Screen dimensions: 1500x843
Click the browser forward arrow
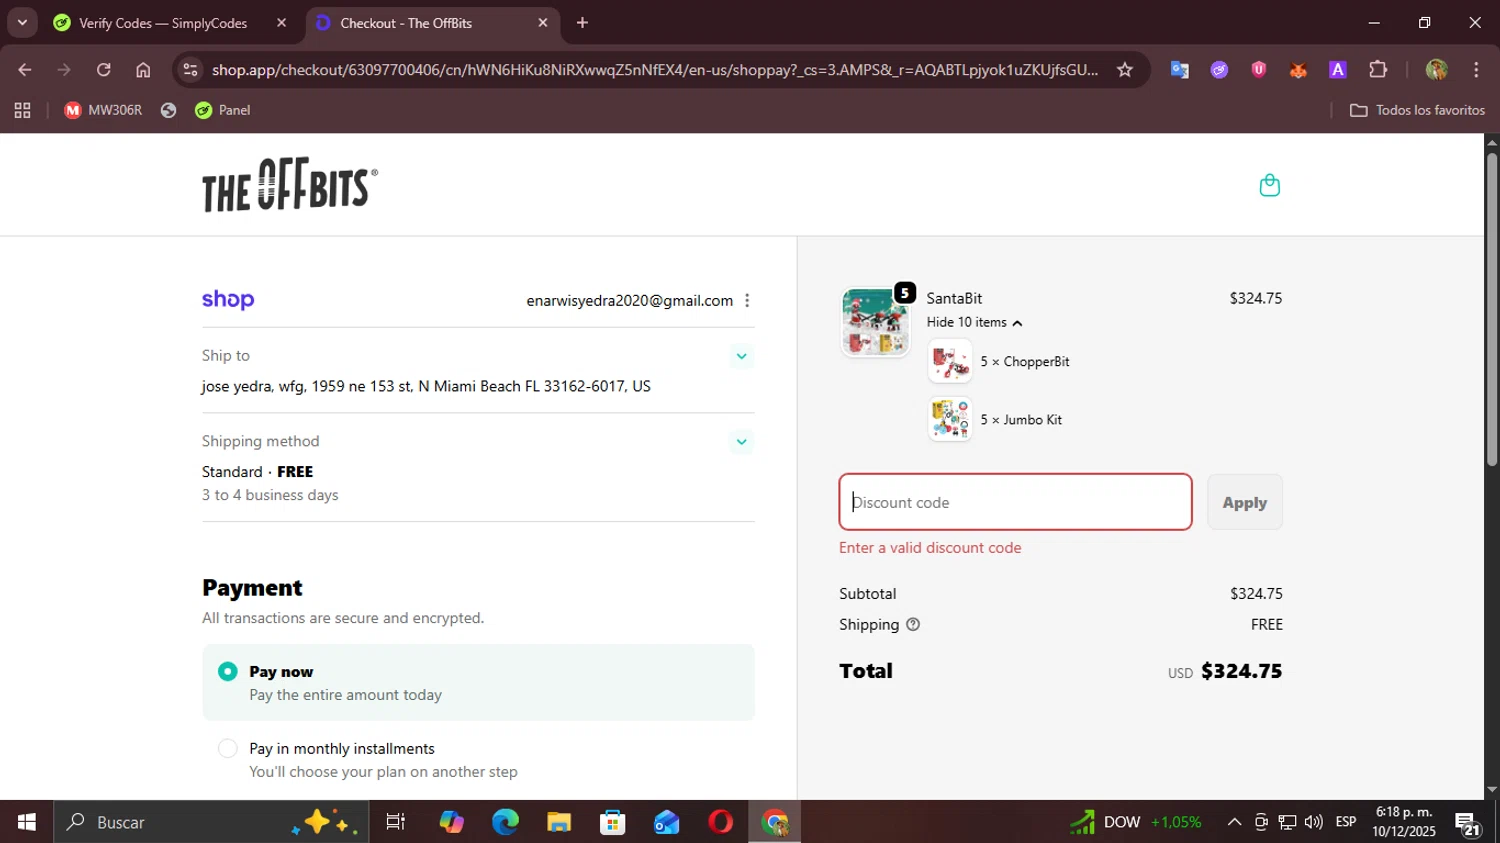coord(64,70)
